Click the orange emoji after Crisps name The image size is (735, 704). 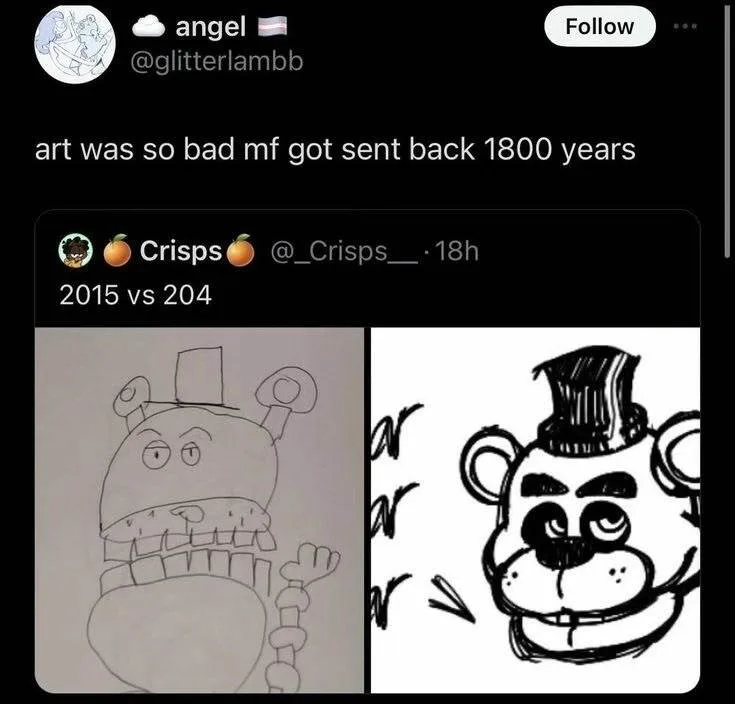[x=239, y=251]
